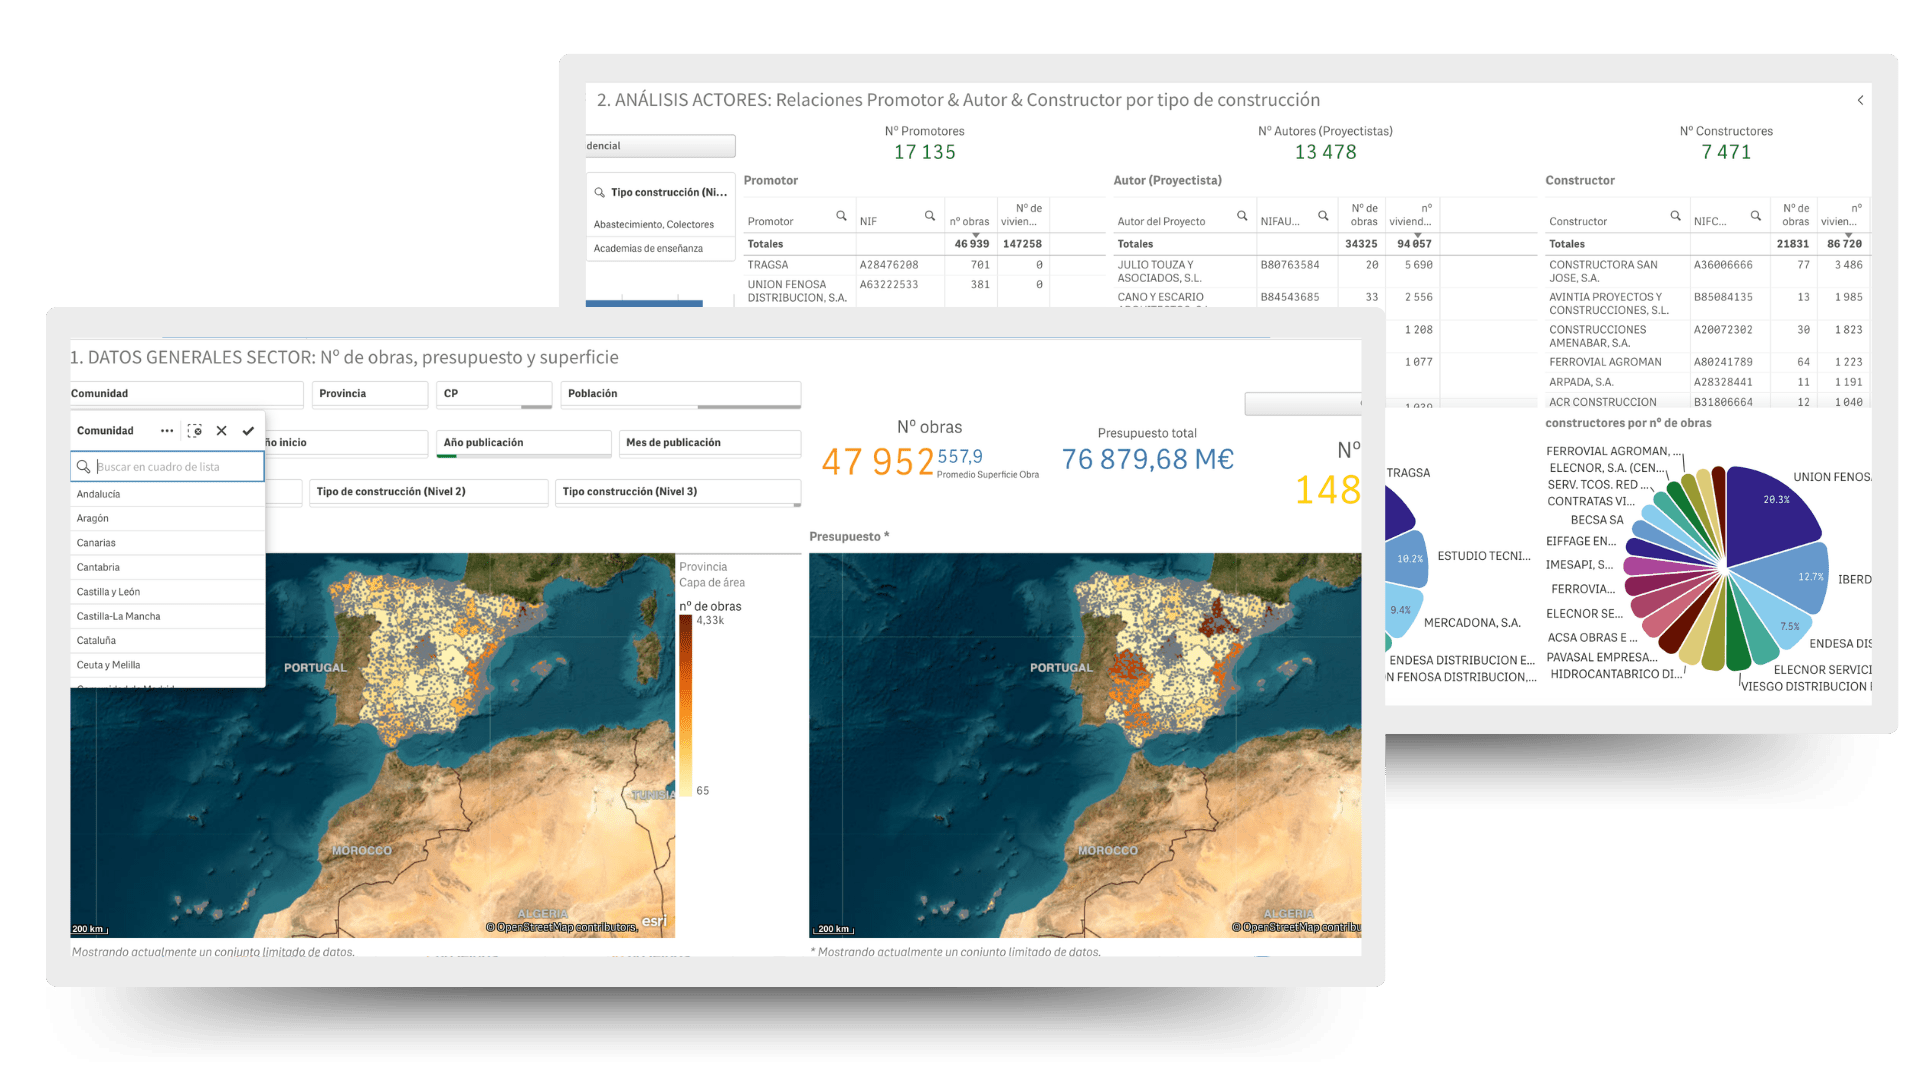The width and height of the screenshot is (1920, 1080).
Task: Click the clear selection icon in Comunidad listbox
Action: tap(195, 431)
